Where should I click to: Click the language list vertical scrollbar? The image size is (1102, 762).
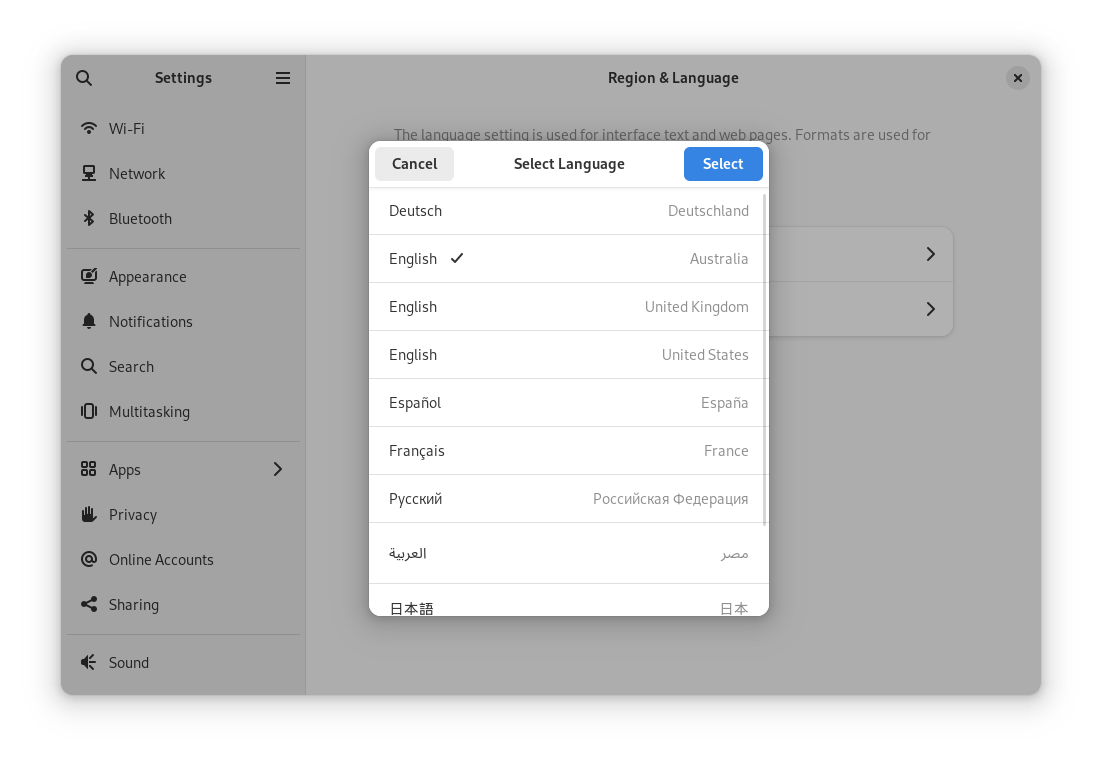click(765, 360)
